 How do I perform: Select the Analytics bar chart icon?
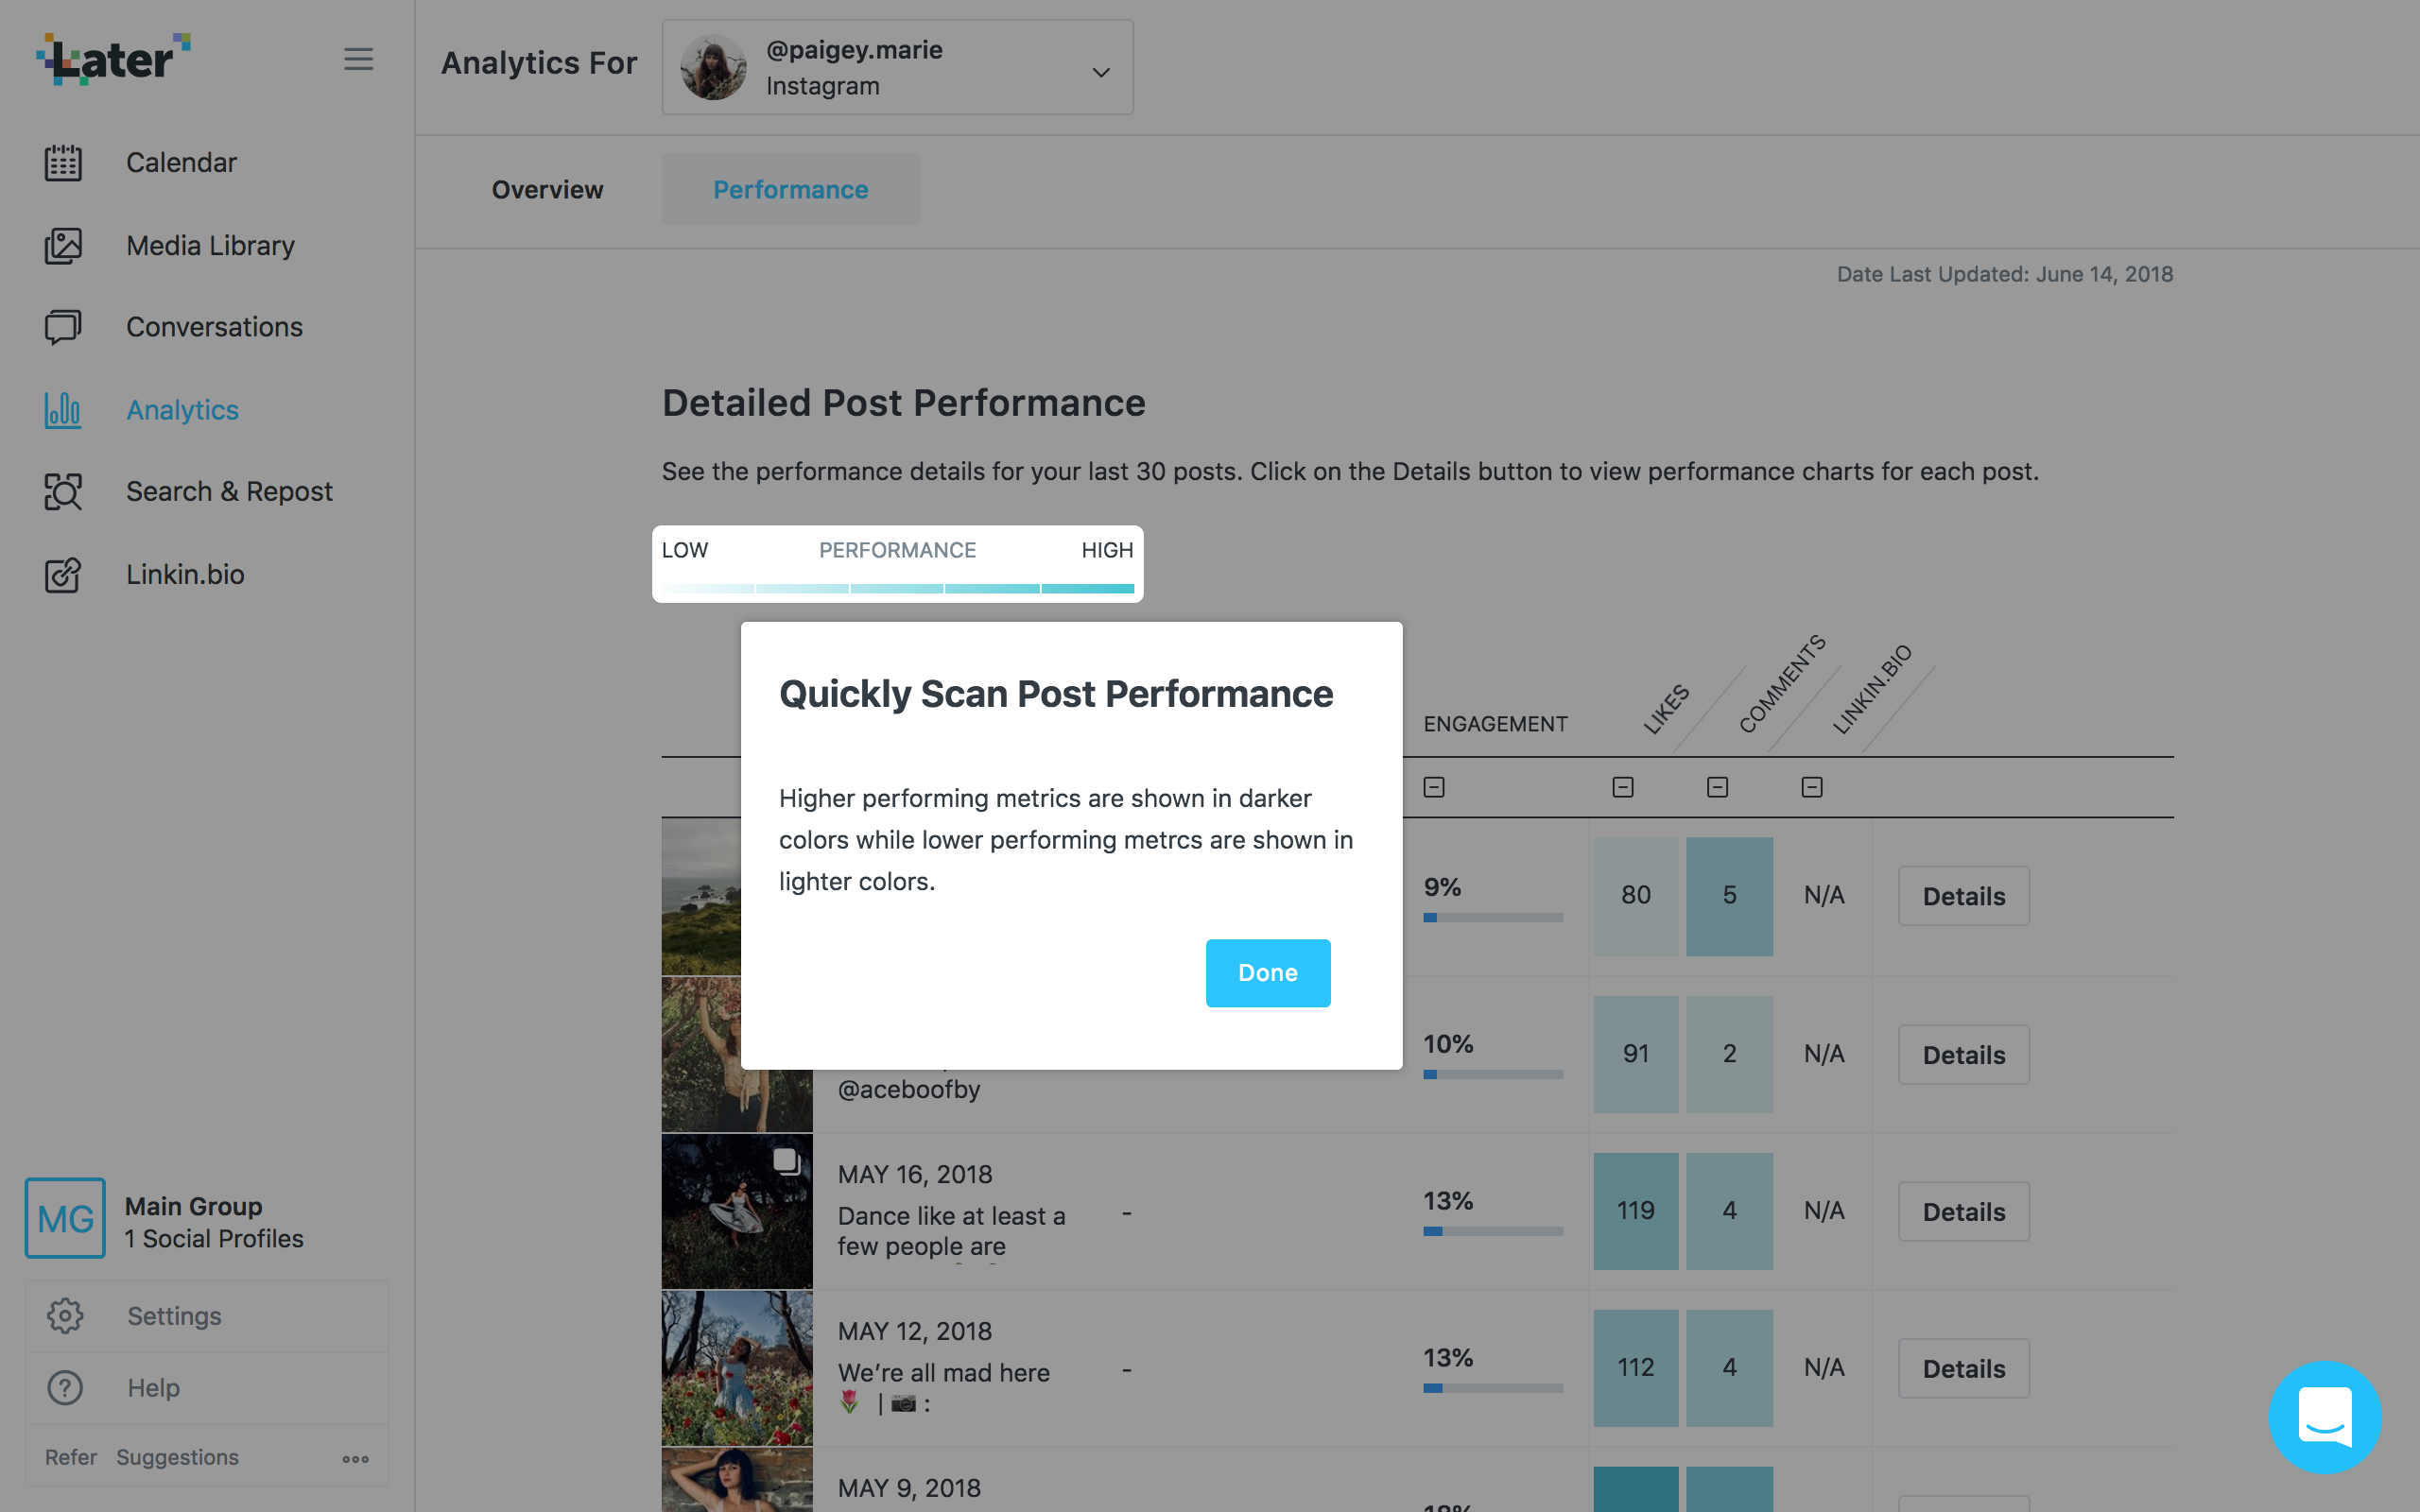point(63,410)
